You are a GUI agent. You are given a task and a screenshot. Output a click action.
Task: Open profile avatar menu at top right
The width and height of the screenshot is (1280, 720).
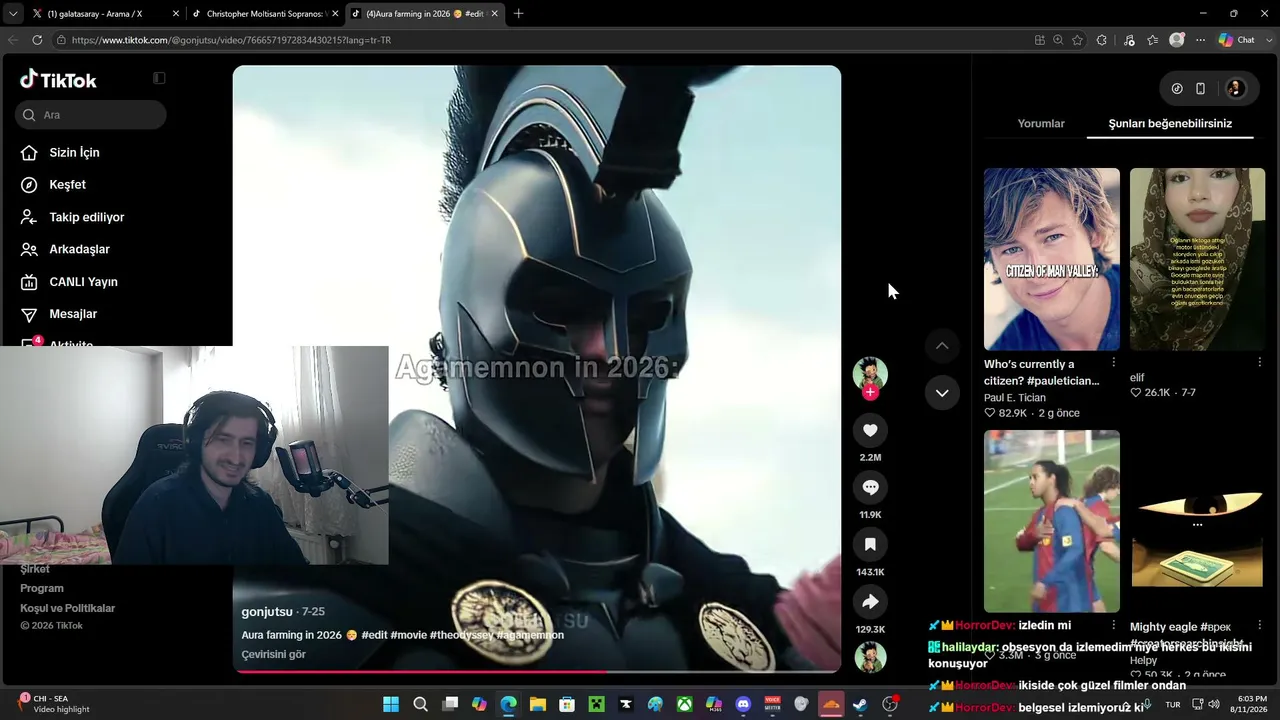point(1235,88)
